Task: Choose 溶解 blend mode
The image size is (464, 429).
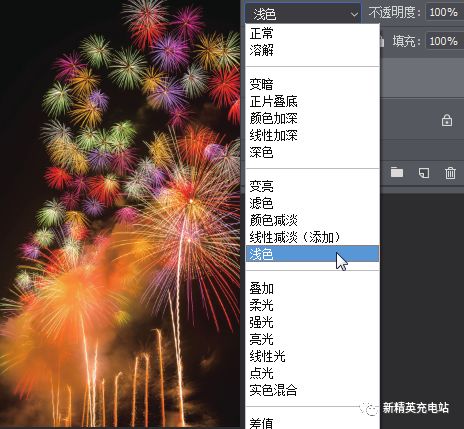Action: coord(312,50)
